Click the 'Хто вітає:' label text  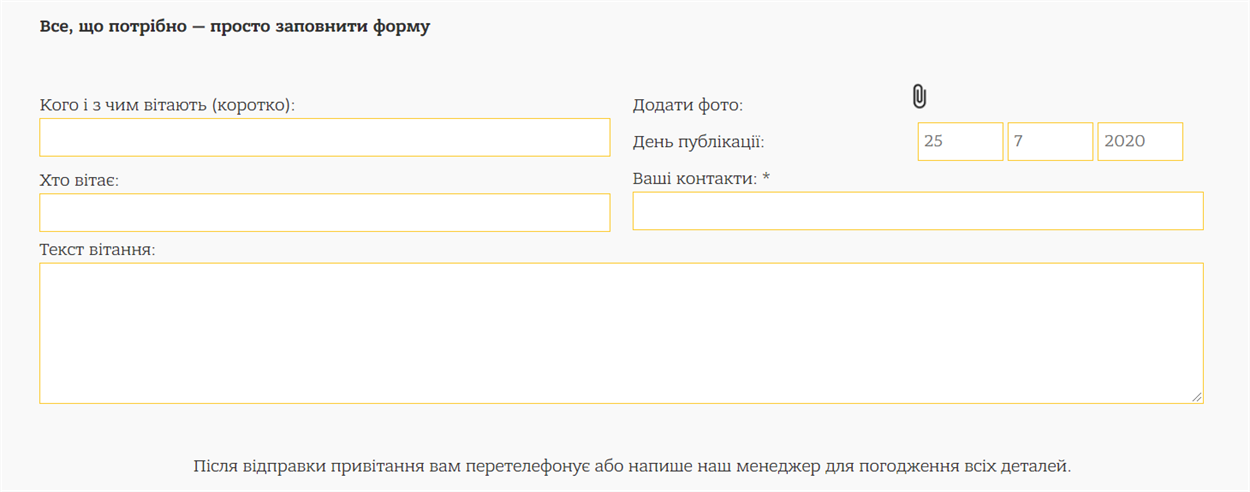[79, 180]
